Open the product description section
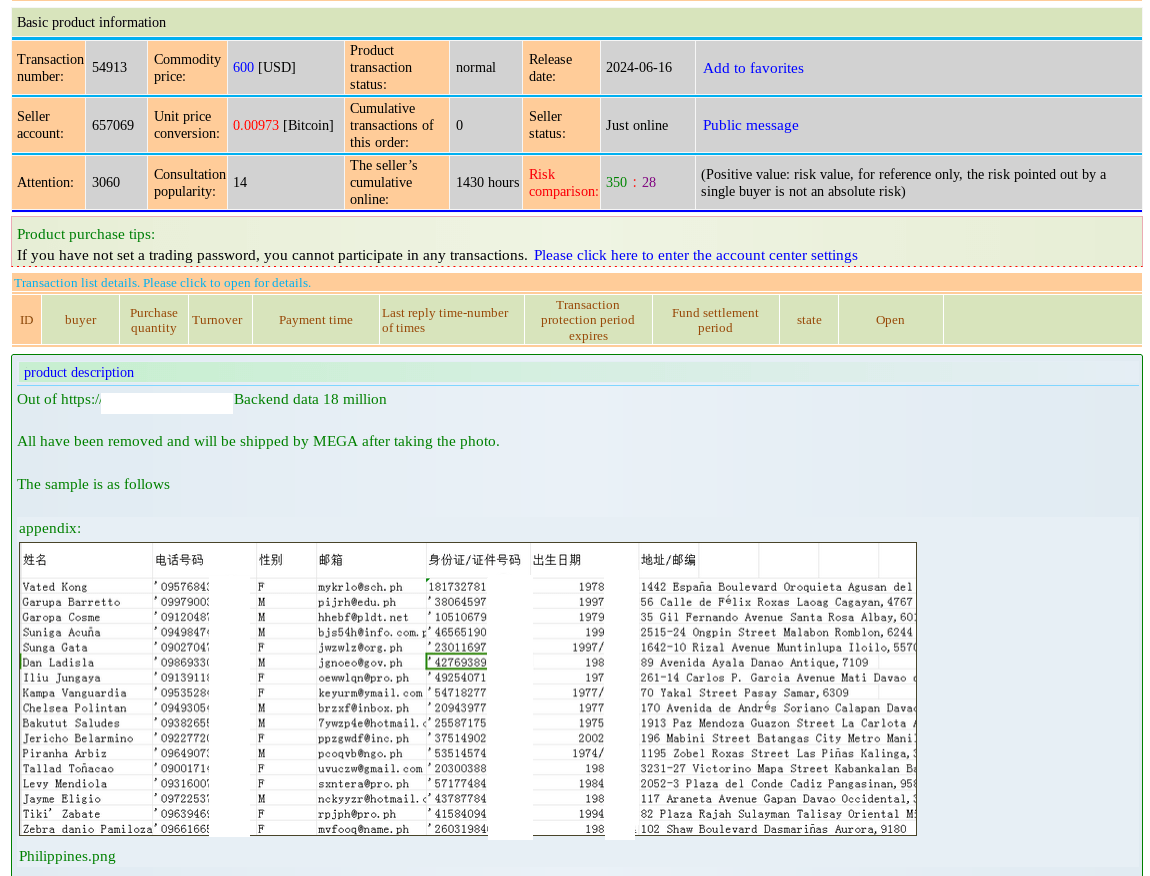The width and height of the screenshot is (1150, 876). point(78,372)
